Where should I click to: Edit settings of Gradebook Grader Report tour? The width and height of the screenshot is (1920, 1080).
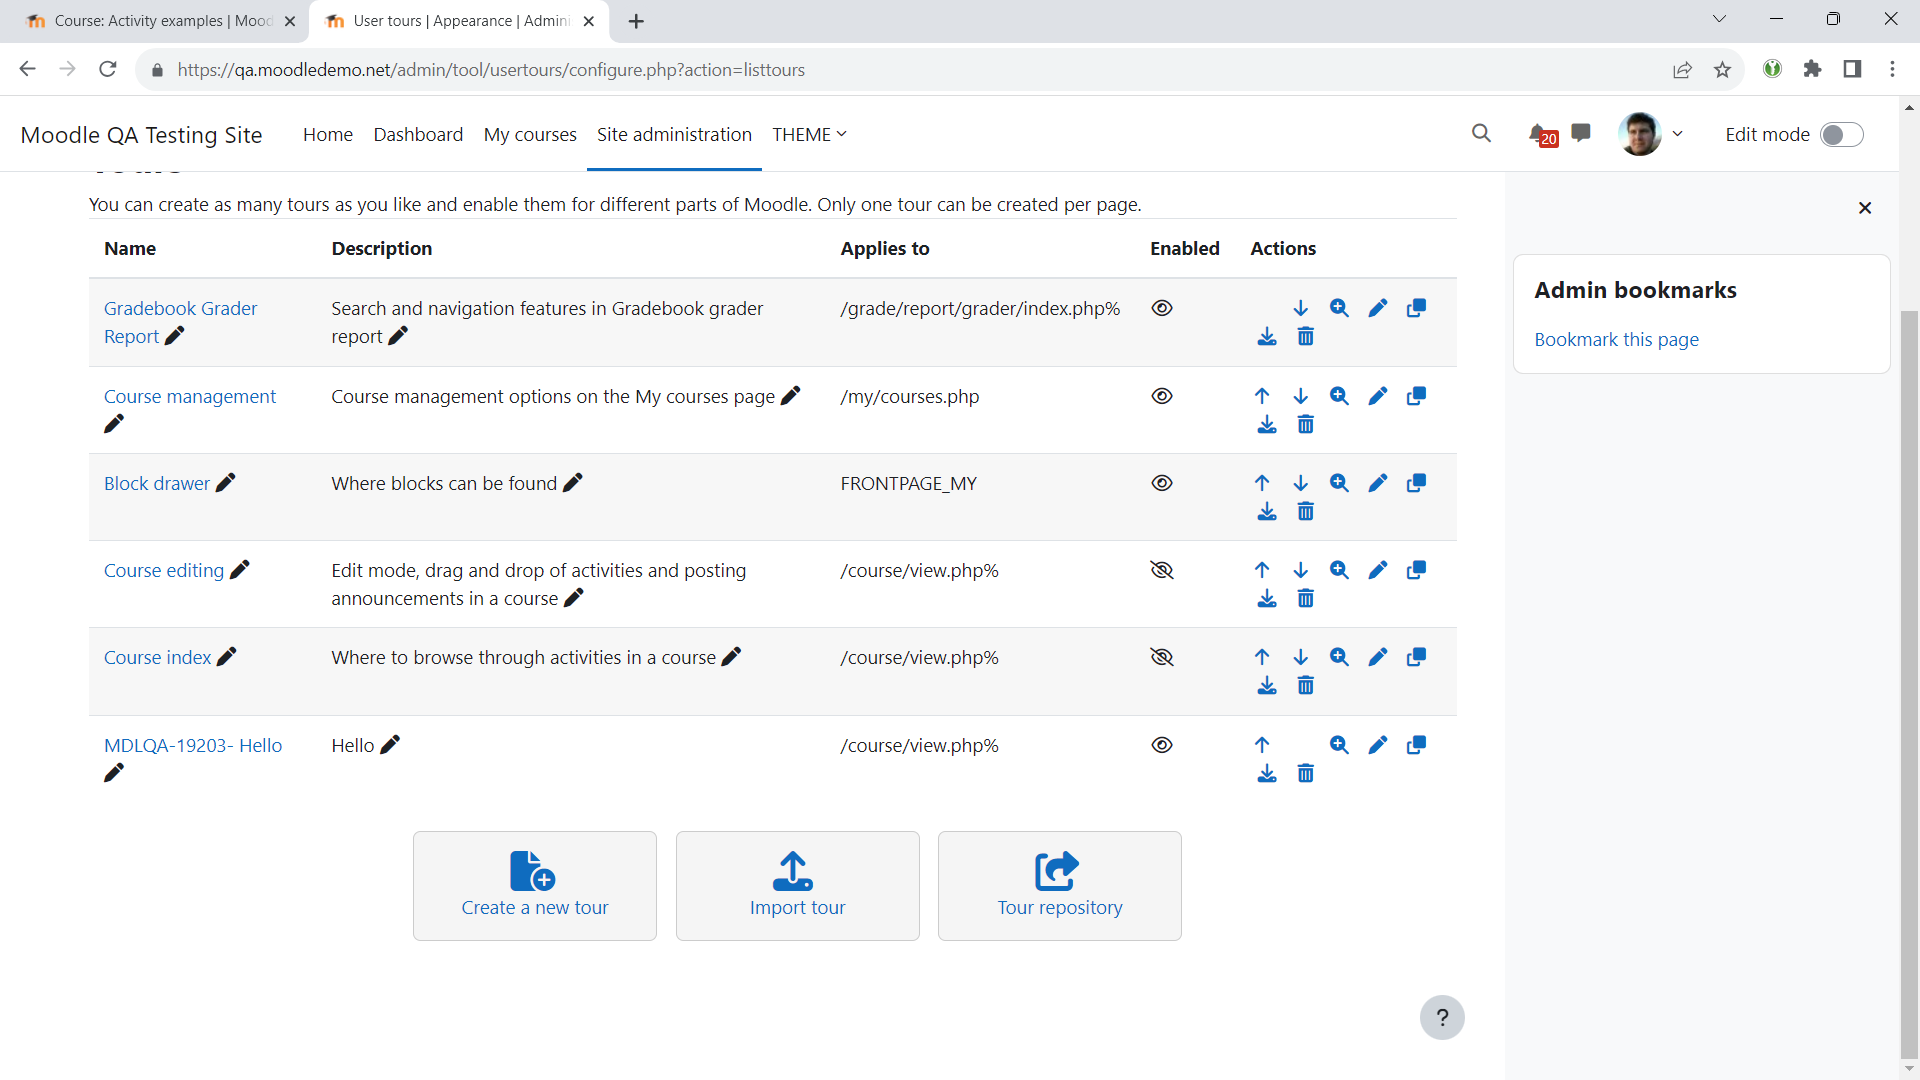click(x=1377, y=308)
